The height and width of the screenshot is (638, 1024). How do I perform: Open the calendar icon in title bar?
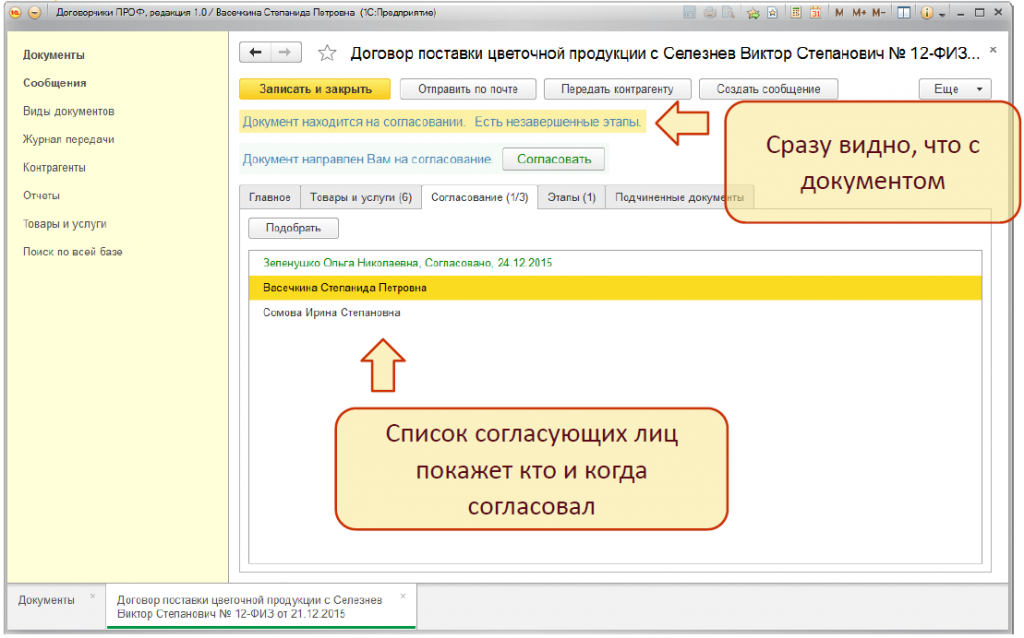point(815,13)
